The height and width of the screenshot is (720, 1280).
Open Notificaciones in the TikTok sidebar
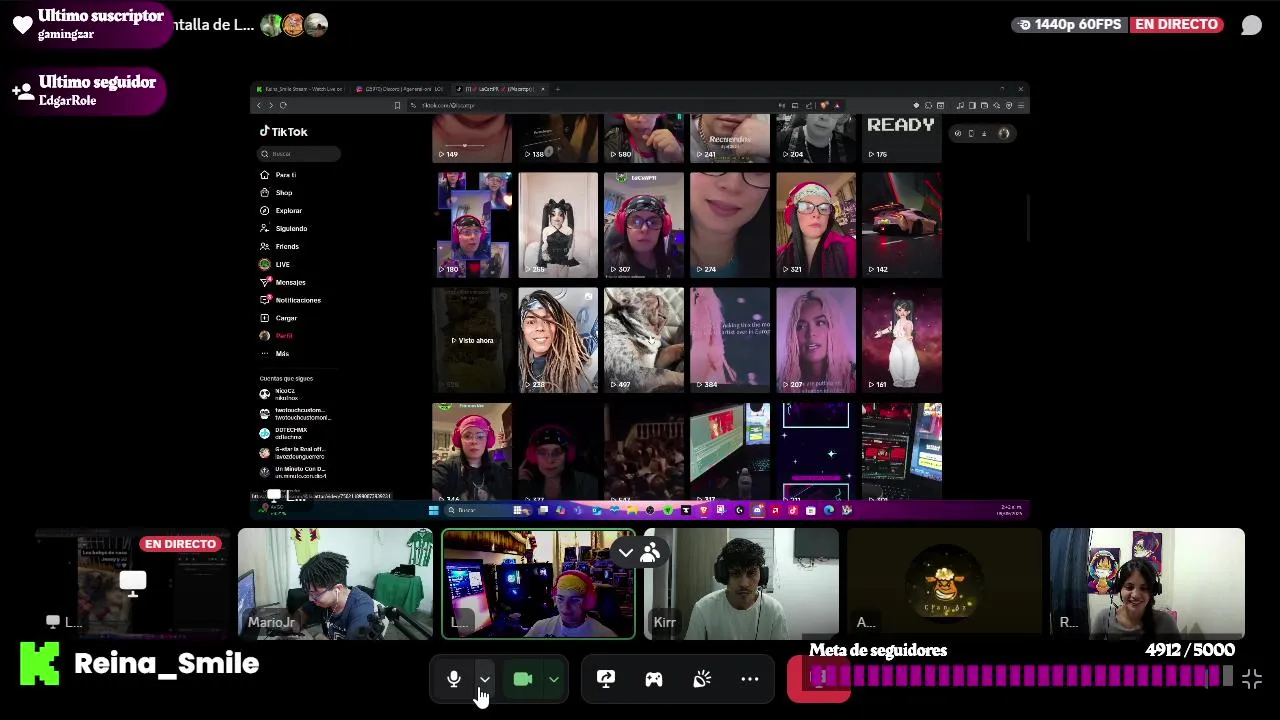click(x=297, y=301)
